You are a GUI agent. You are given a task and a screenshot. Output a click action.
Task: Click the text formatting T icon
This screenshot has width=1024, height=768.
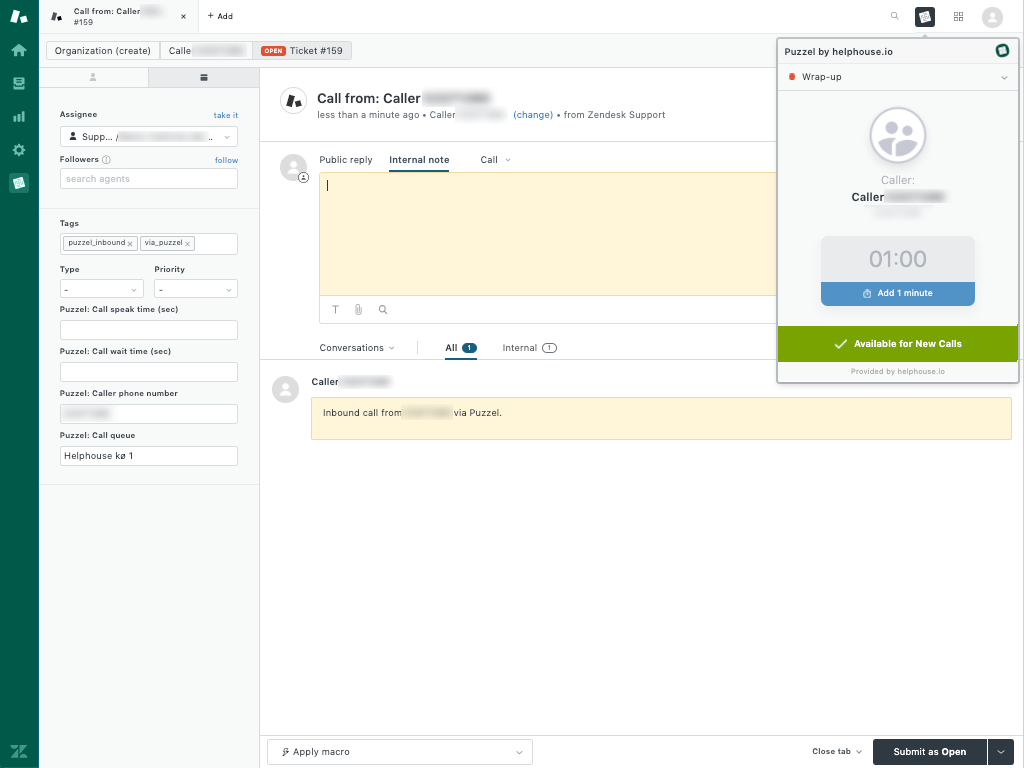click(335, 310)
